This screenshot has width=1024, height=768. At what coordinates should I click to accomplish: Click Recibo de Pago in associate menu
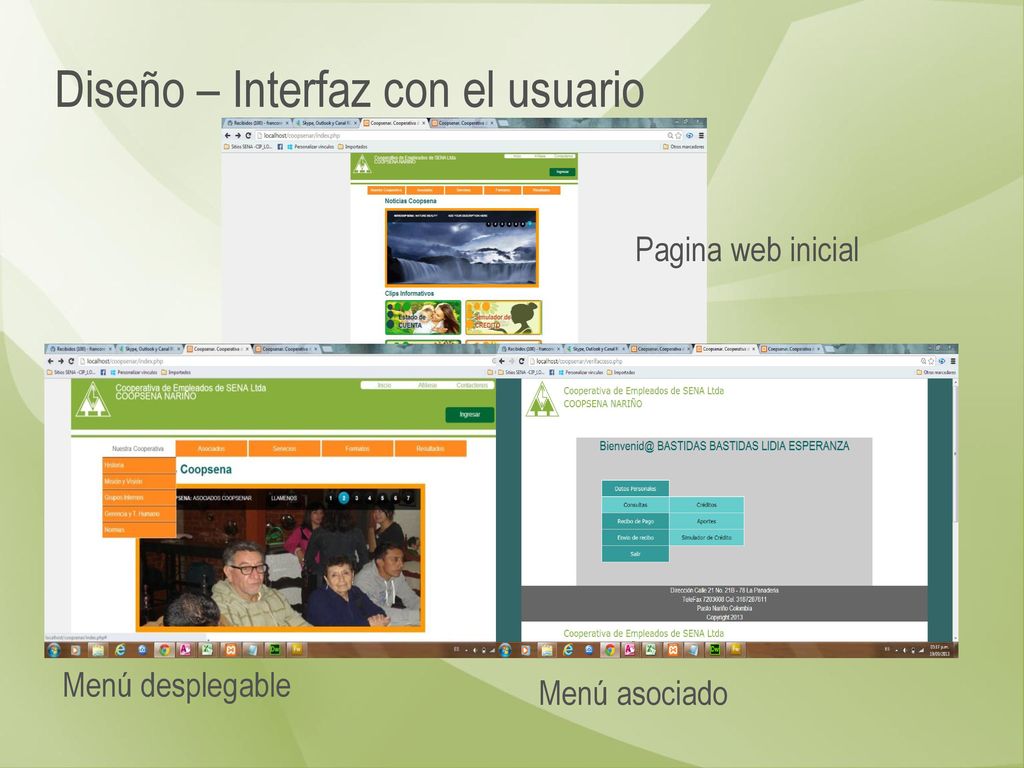click(635, 521)
